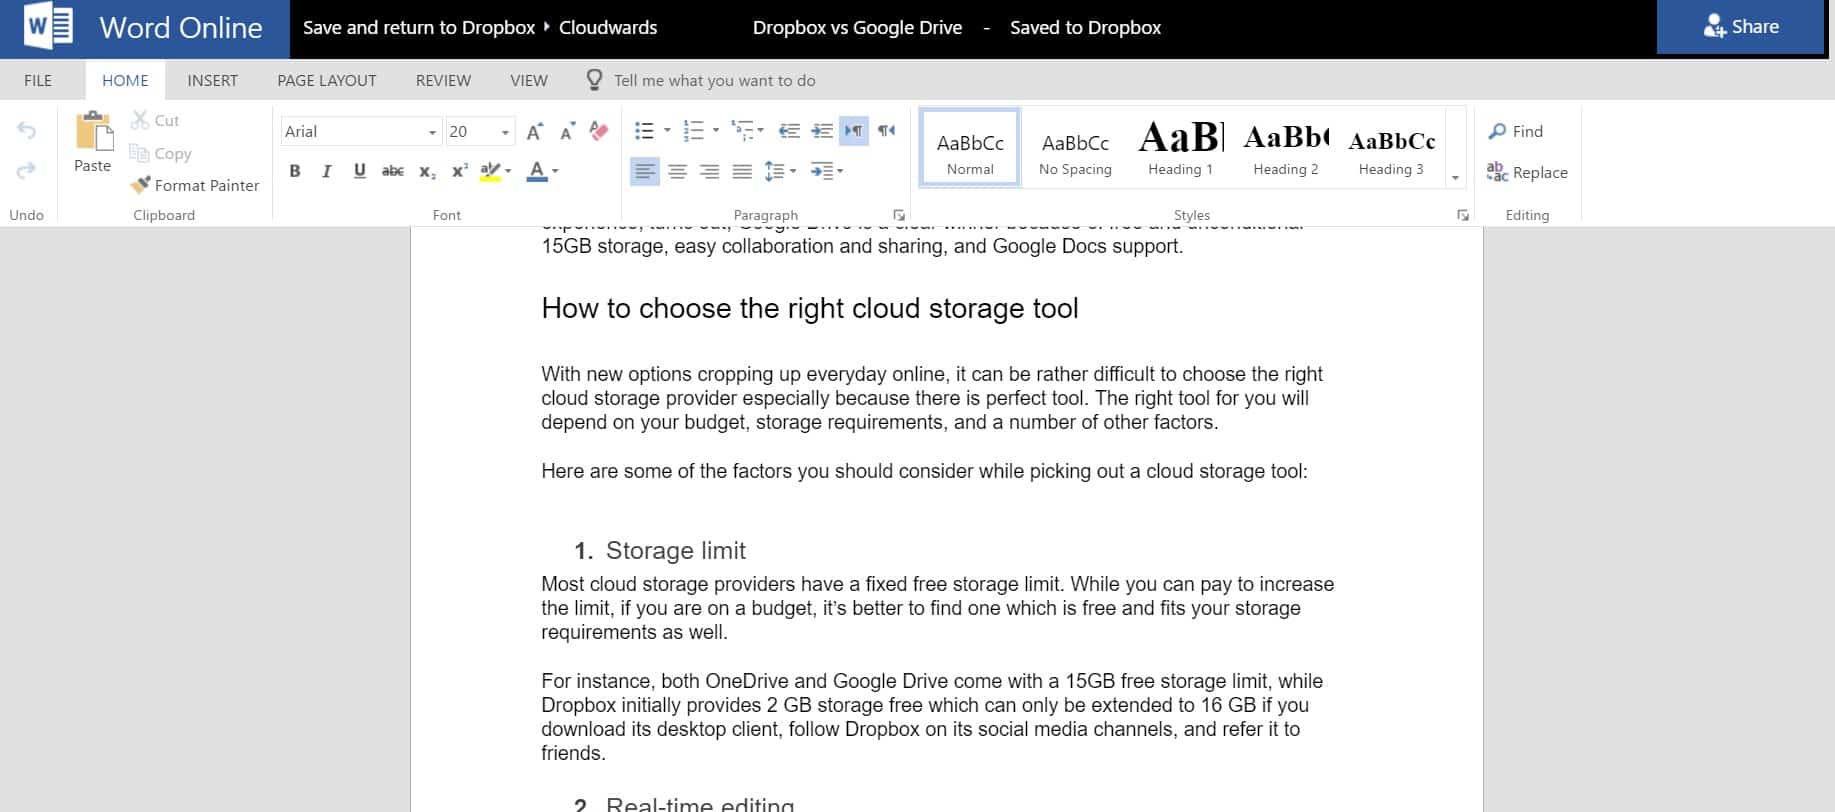This screenshot has height=812, width=1835.
Task: Apply the Heading 2 style
Action: (x=1285, y=148)
